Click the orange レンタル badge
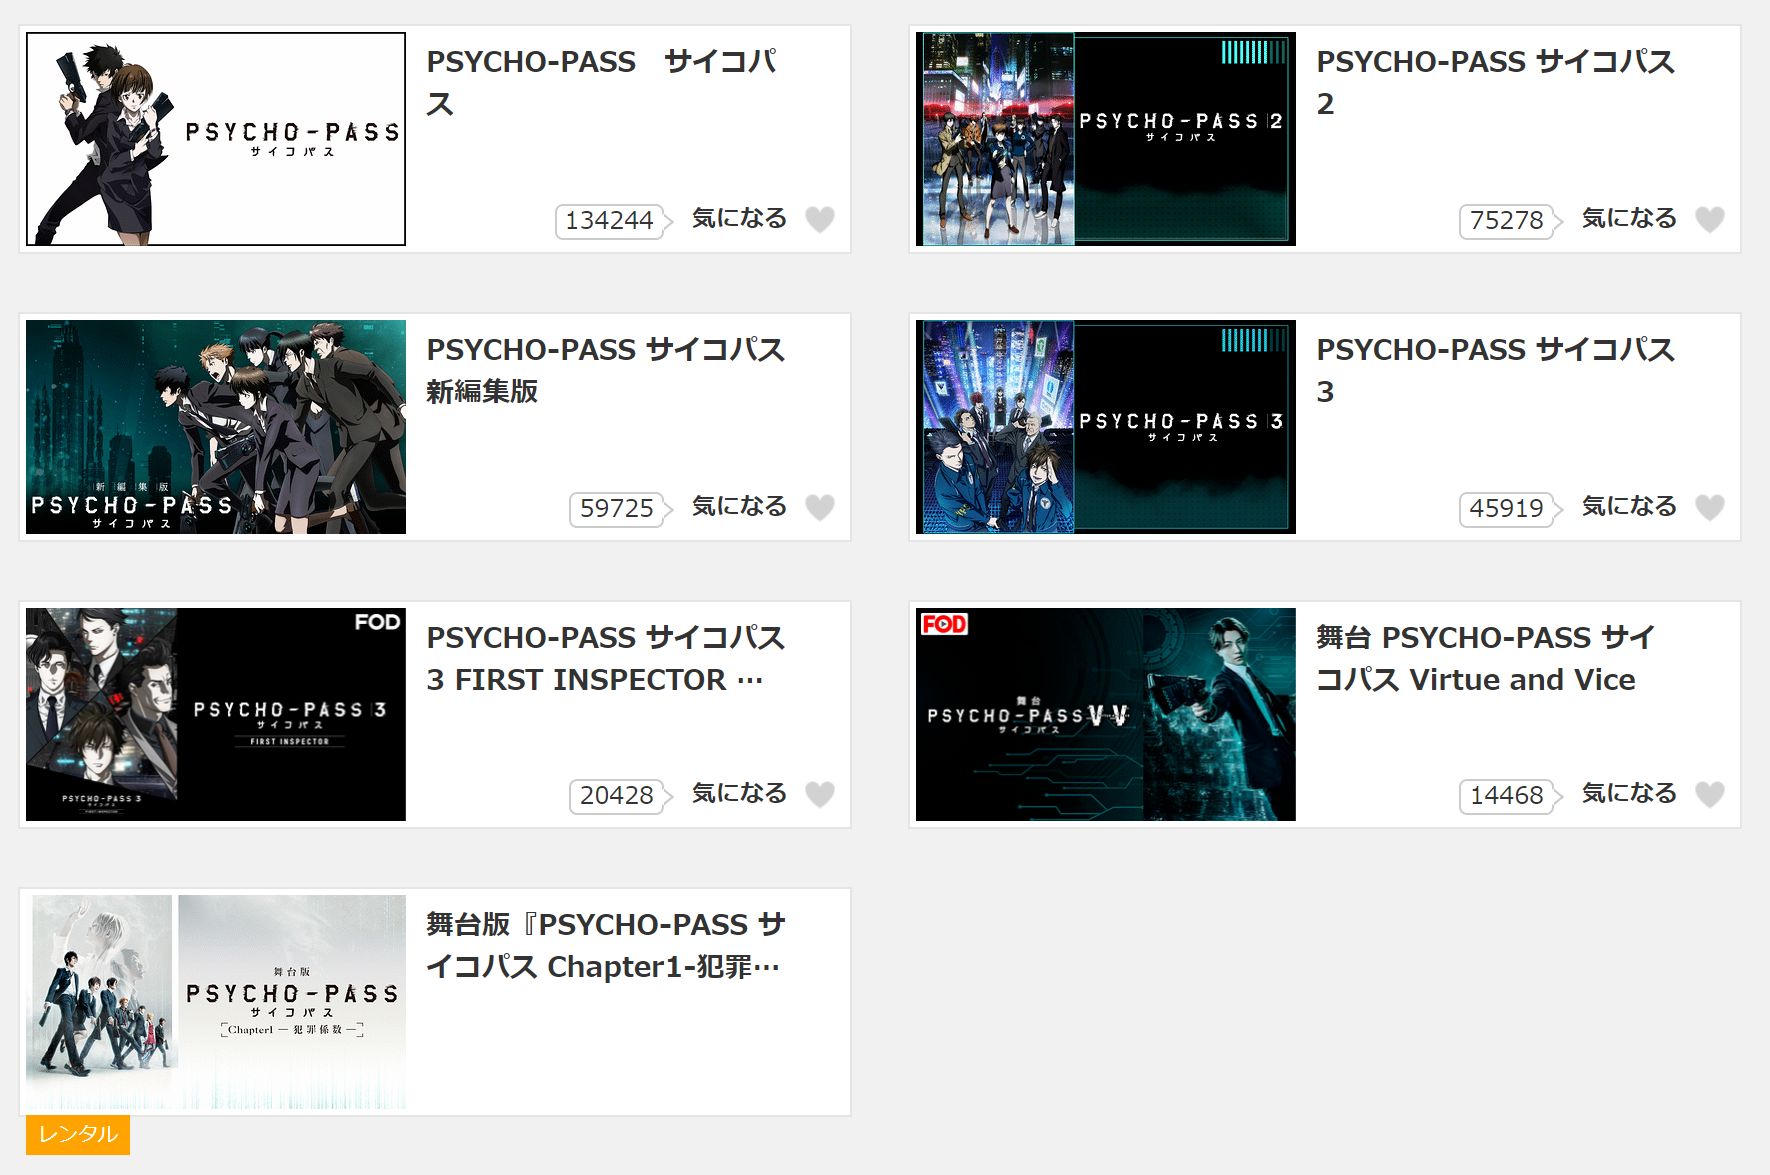 (x=78, y=1134)
